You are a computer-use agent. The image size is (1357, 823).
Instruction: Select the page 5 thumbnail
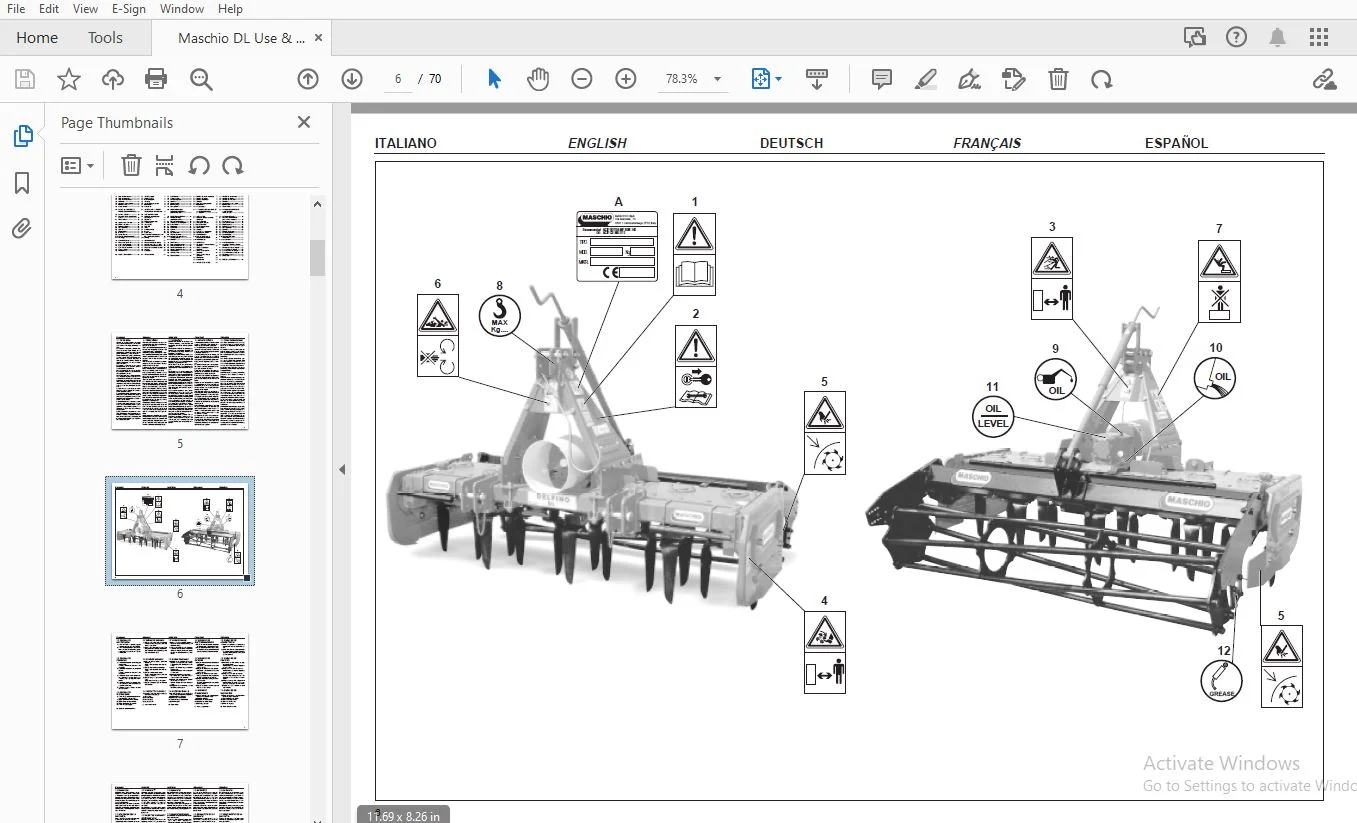click(x=180, y=381)
